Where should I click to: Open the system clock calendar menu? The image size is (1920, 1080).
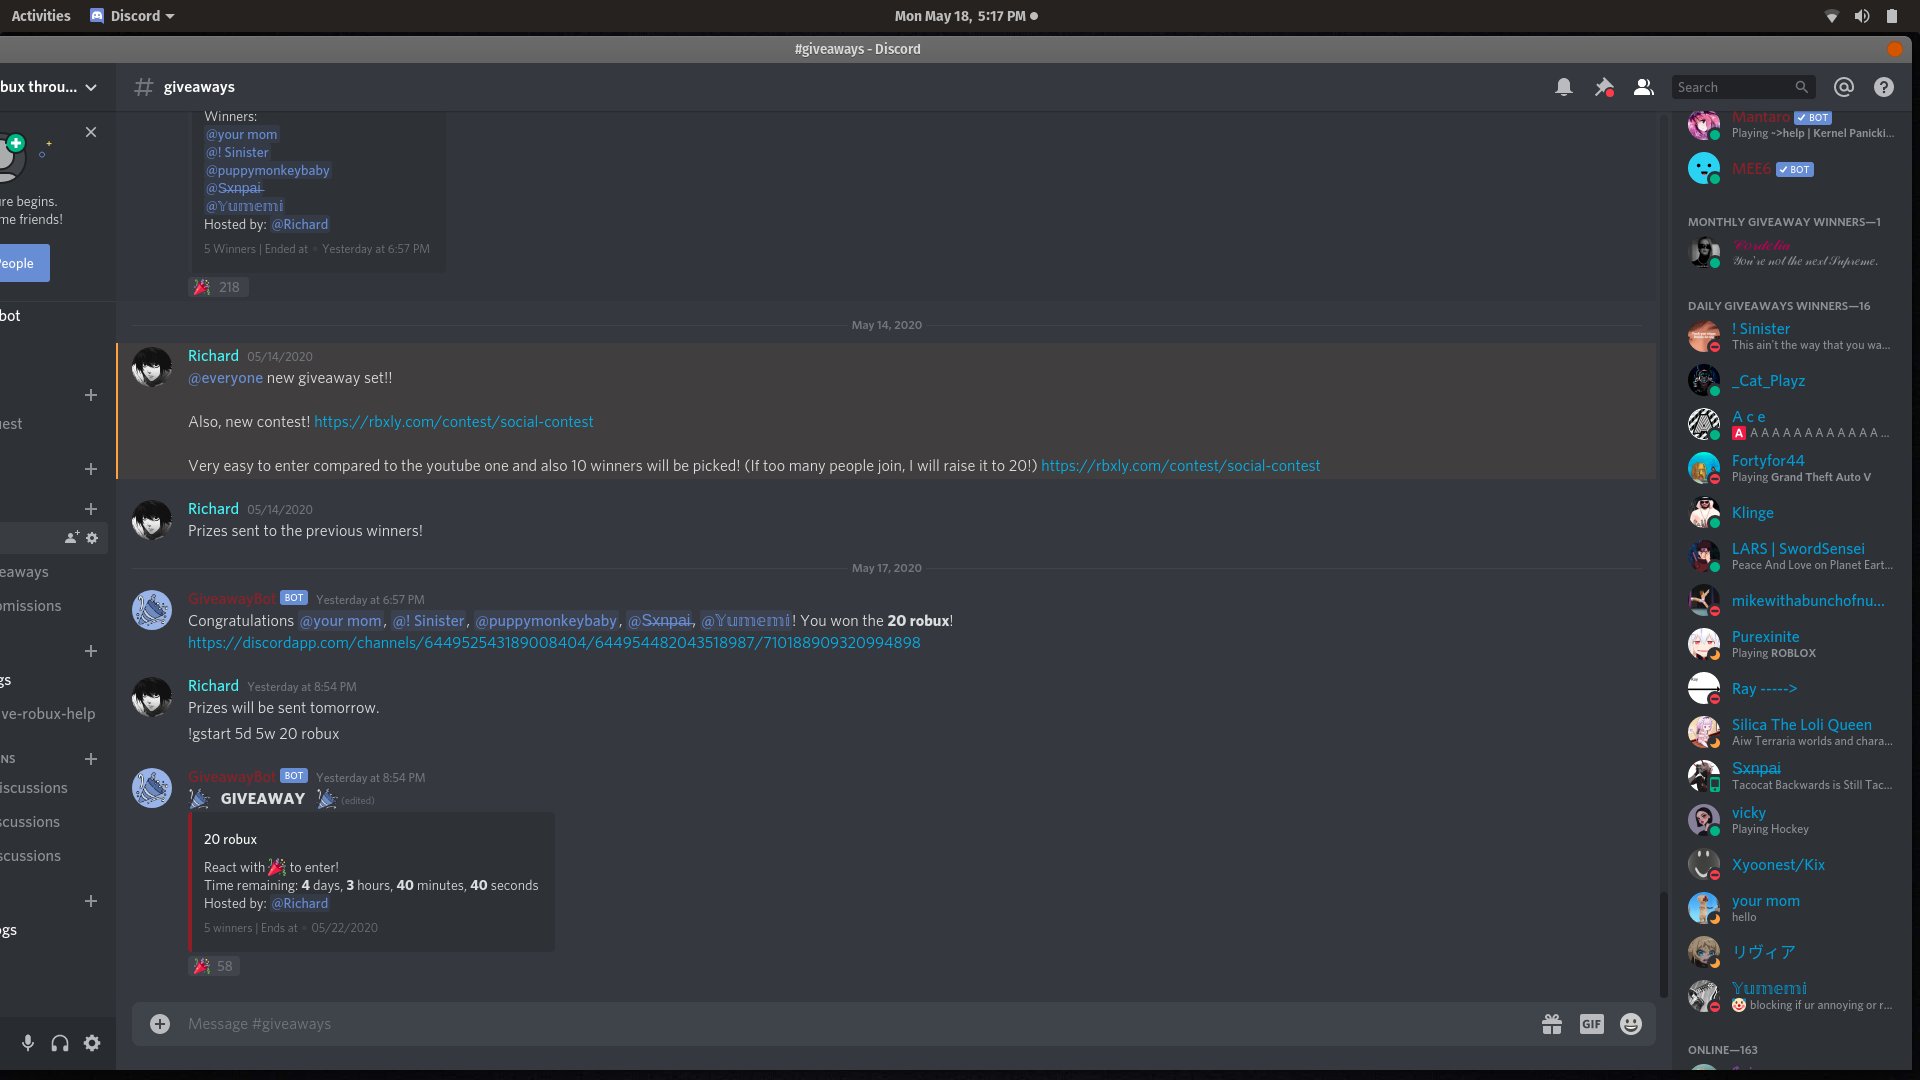click(x=965, y=16)
